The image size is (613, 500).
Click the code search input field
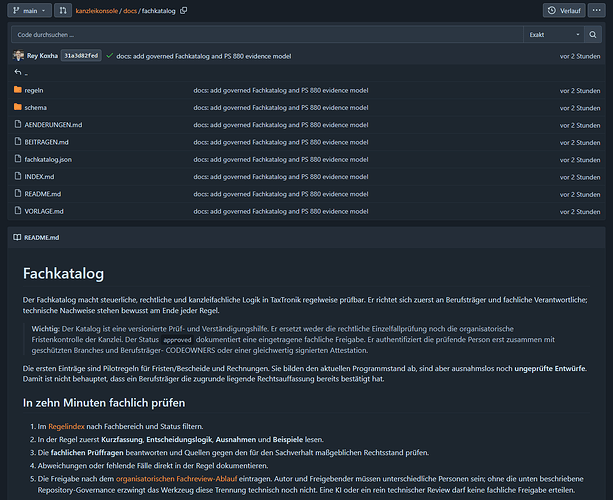[267, 35]
